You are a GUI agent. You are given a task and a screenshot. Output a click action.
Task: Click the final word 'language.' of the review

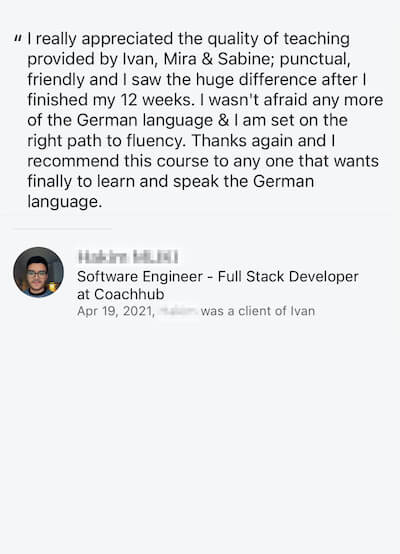tap(65, 202)
